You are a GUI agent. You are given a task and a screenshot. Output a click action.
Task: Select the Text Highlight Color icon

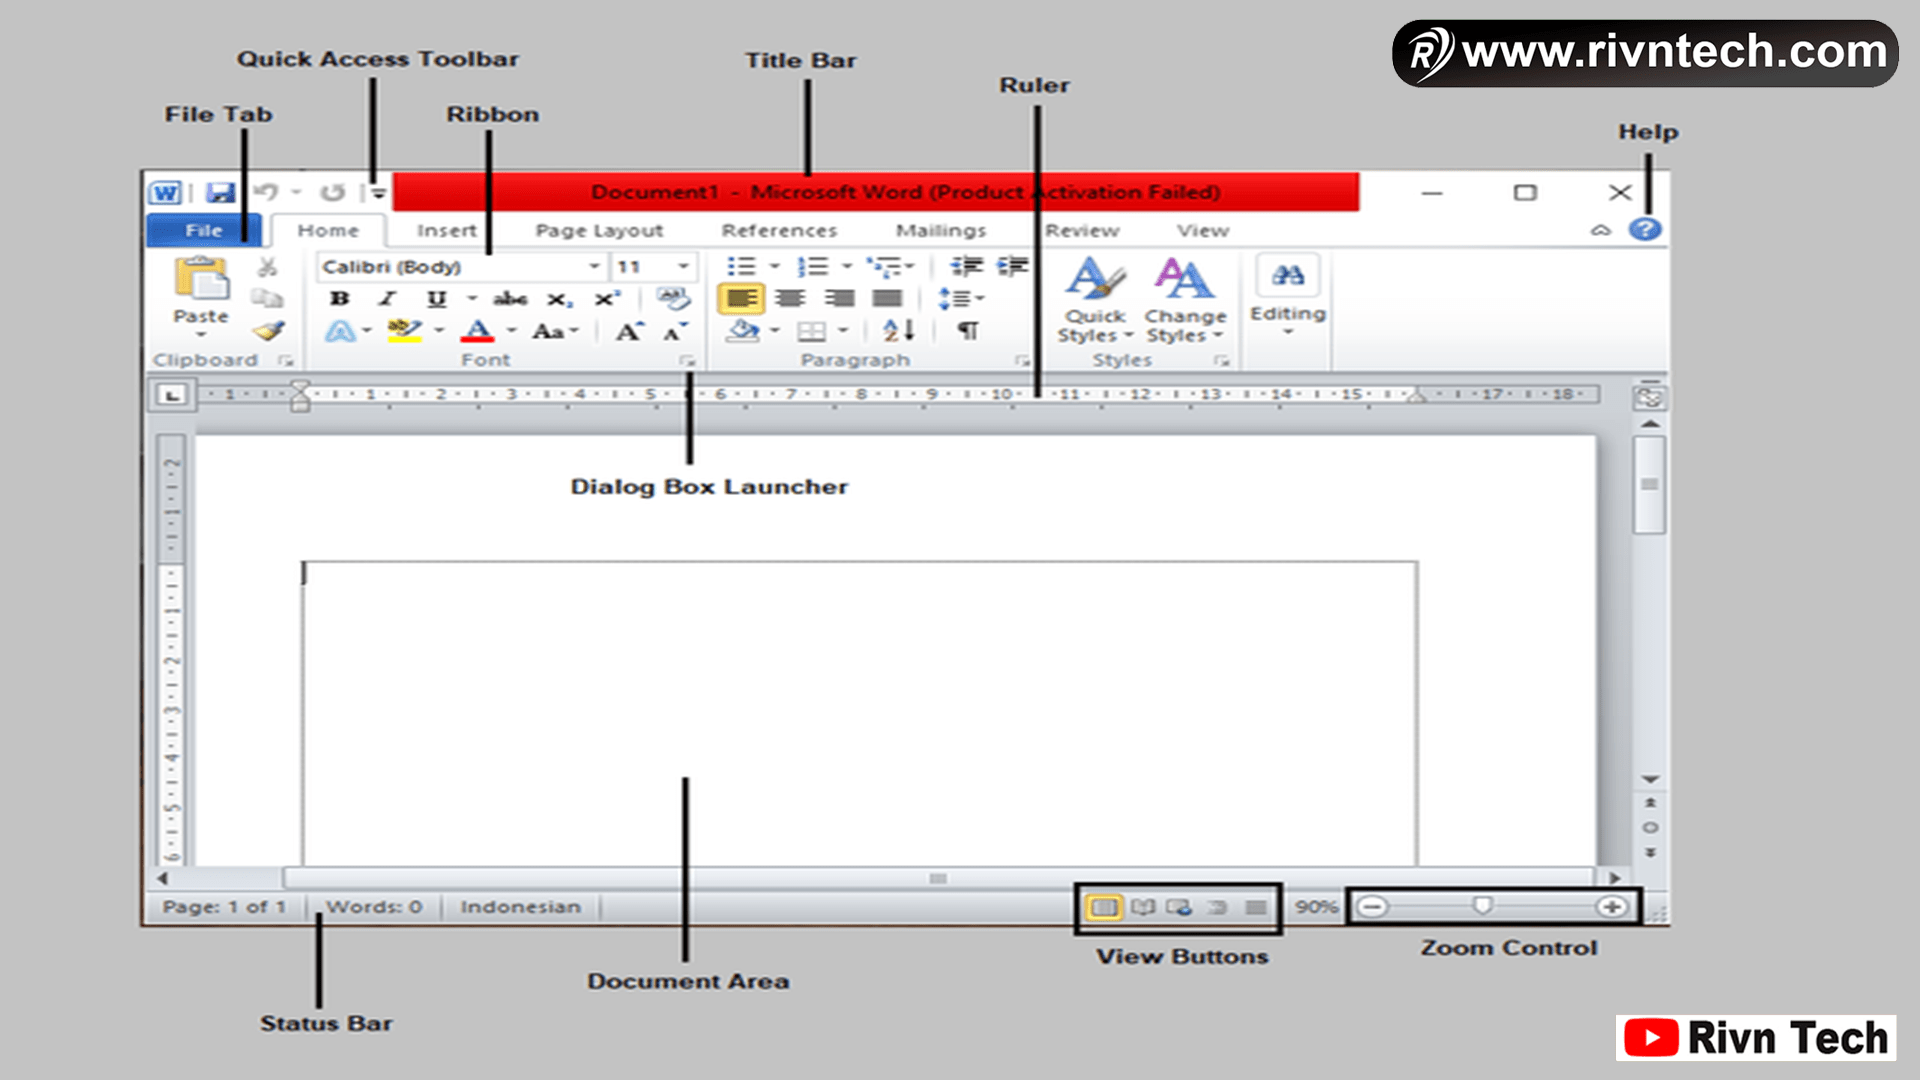405,331
